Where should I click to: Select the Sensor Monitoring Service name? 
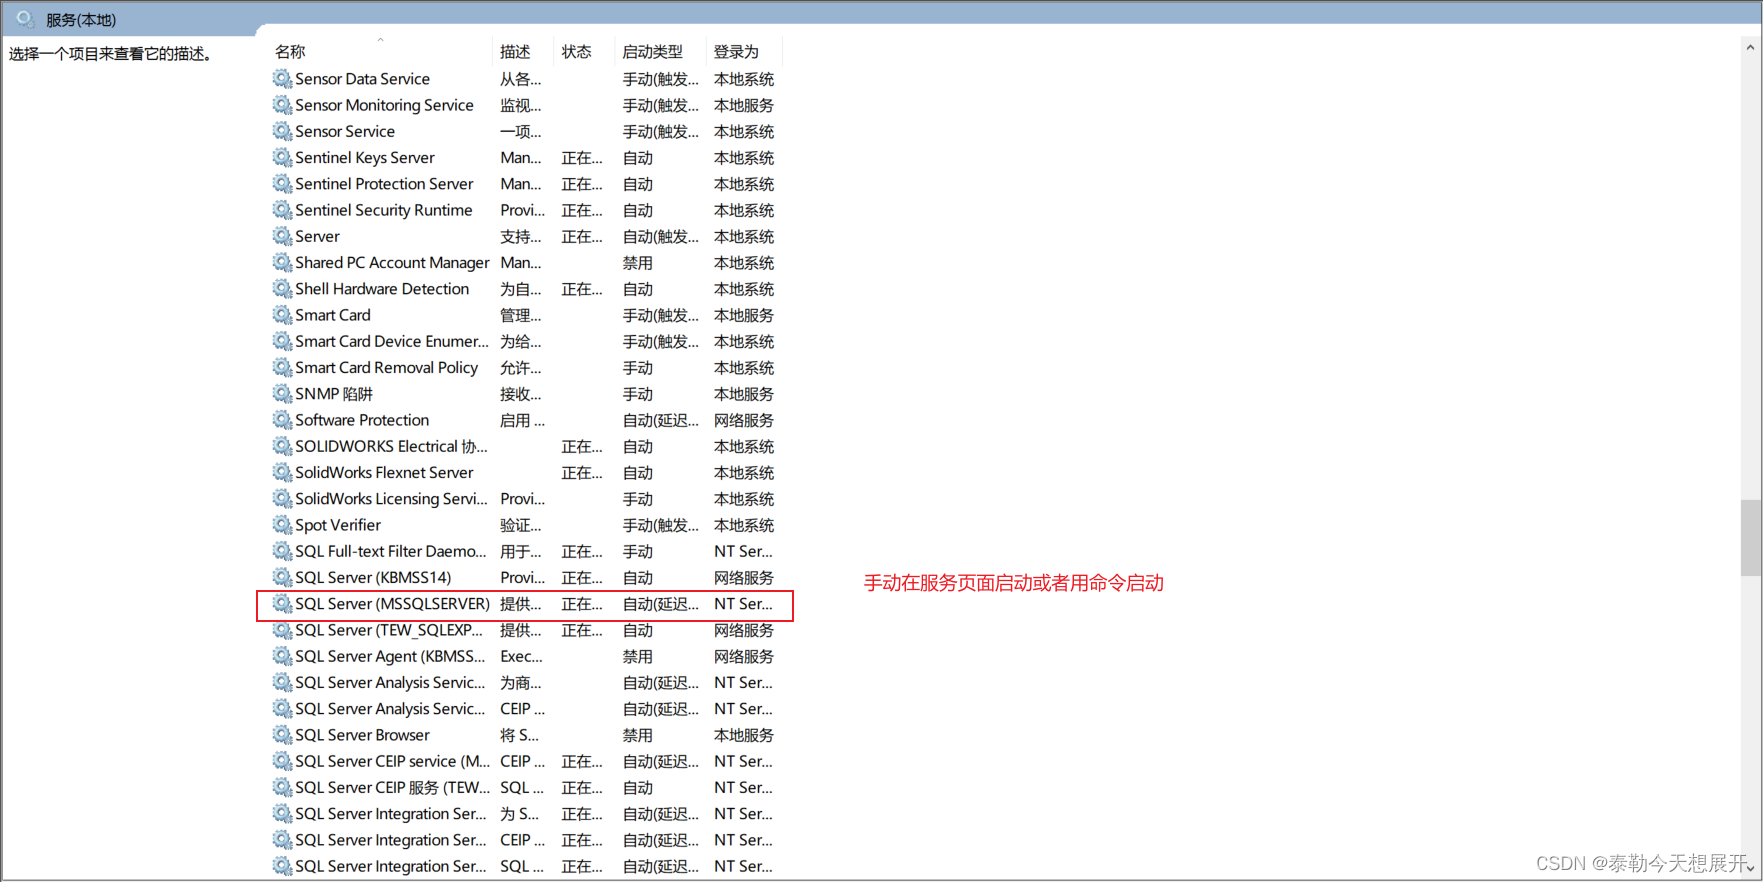pyautogui.click(x=384, y=105)
